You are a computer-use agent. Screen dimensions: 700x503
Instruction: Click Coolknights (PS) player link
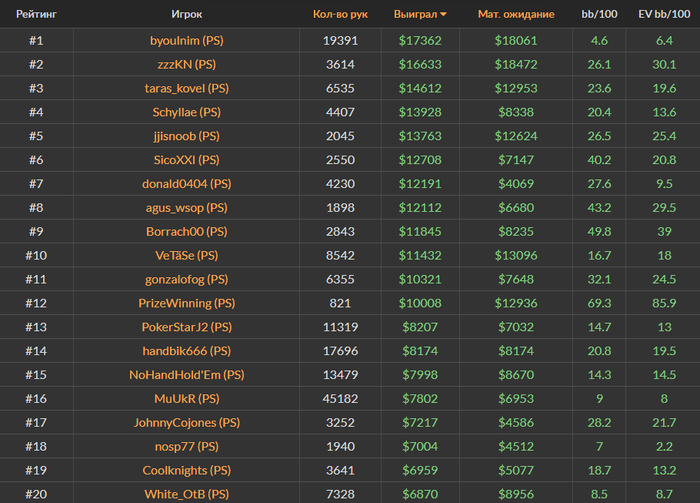point(187,470)
